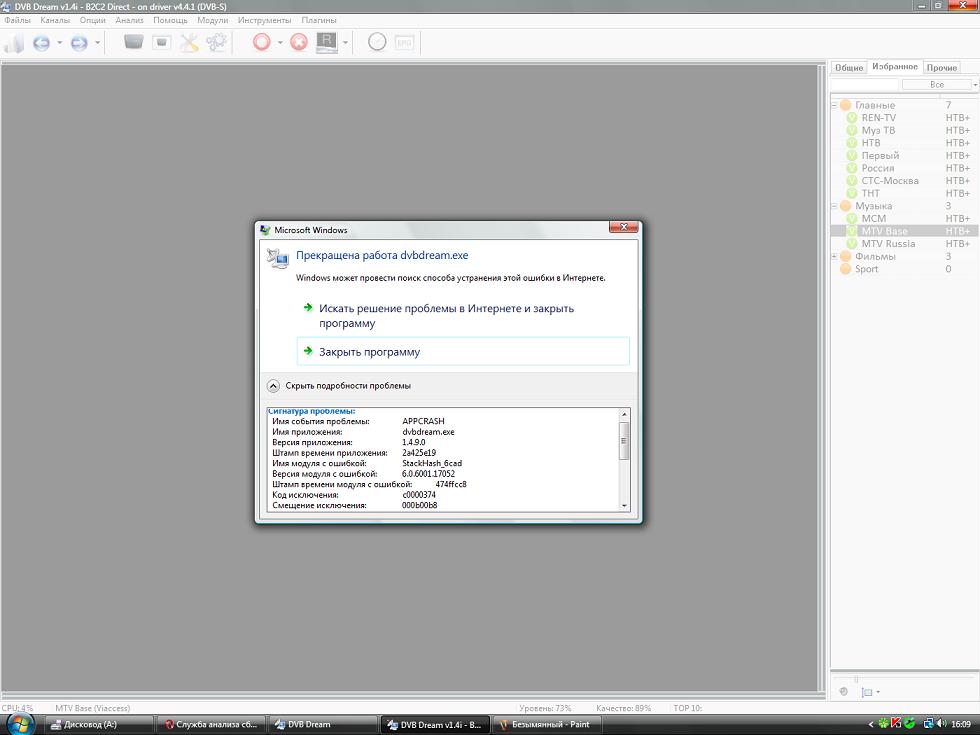Open the Каналы menu

pyautogui.click(x=55, y=20)
